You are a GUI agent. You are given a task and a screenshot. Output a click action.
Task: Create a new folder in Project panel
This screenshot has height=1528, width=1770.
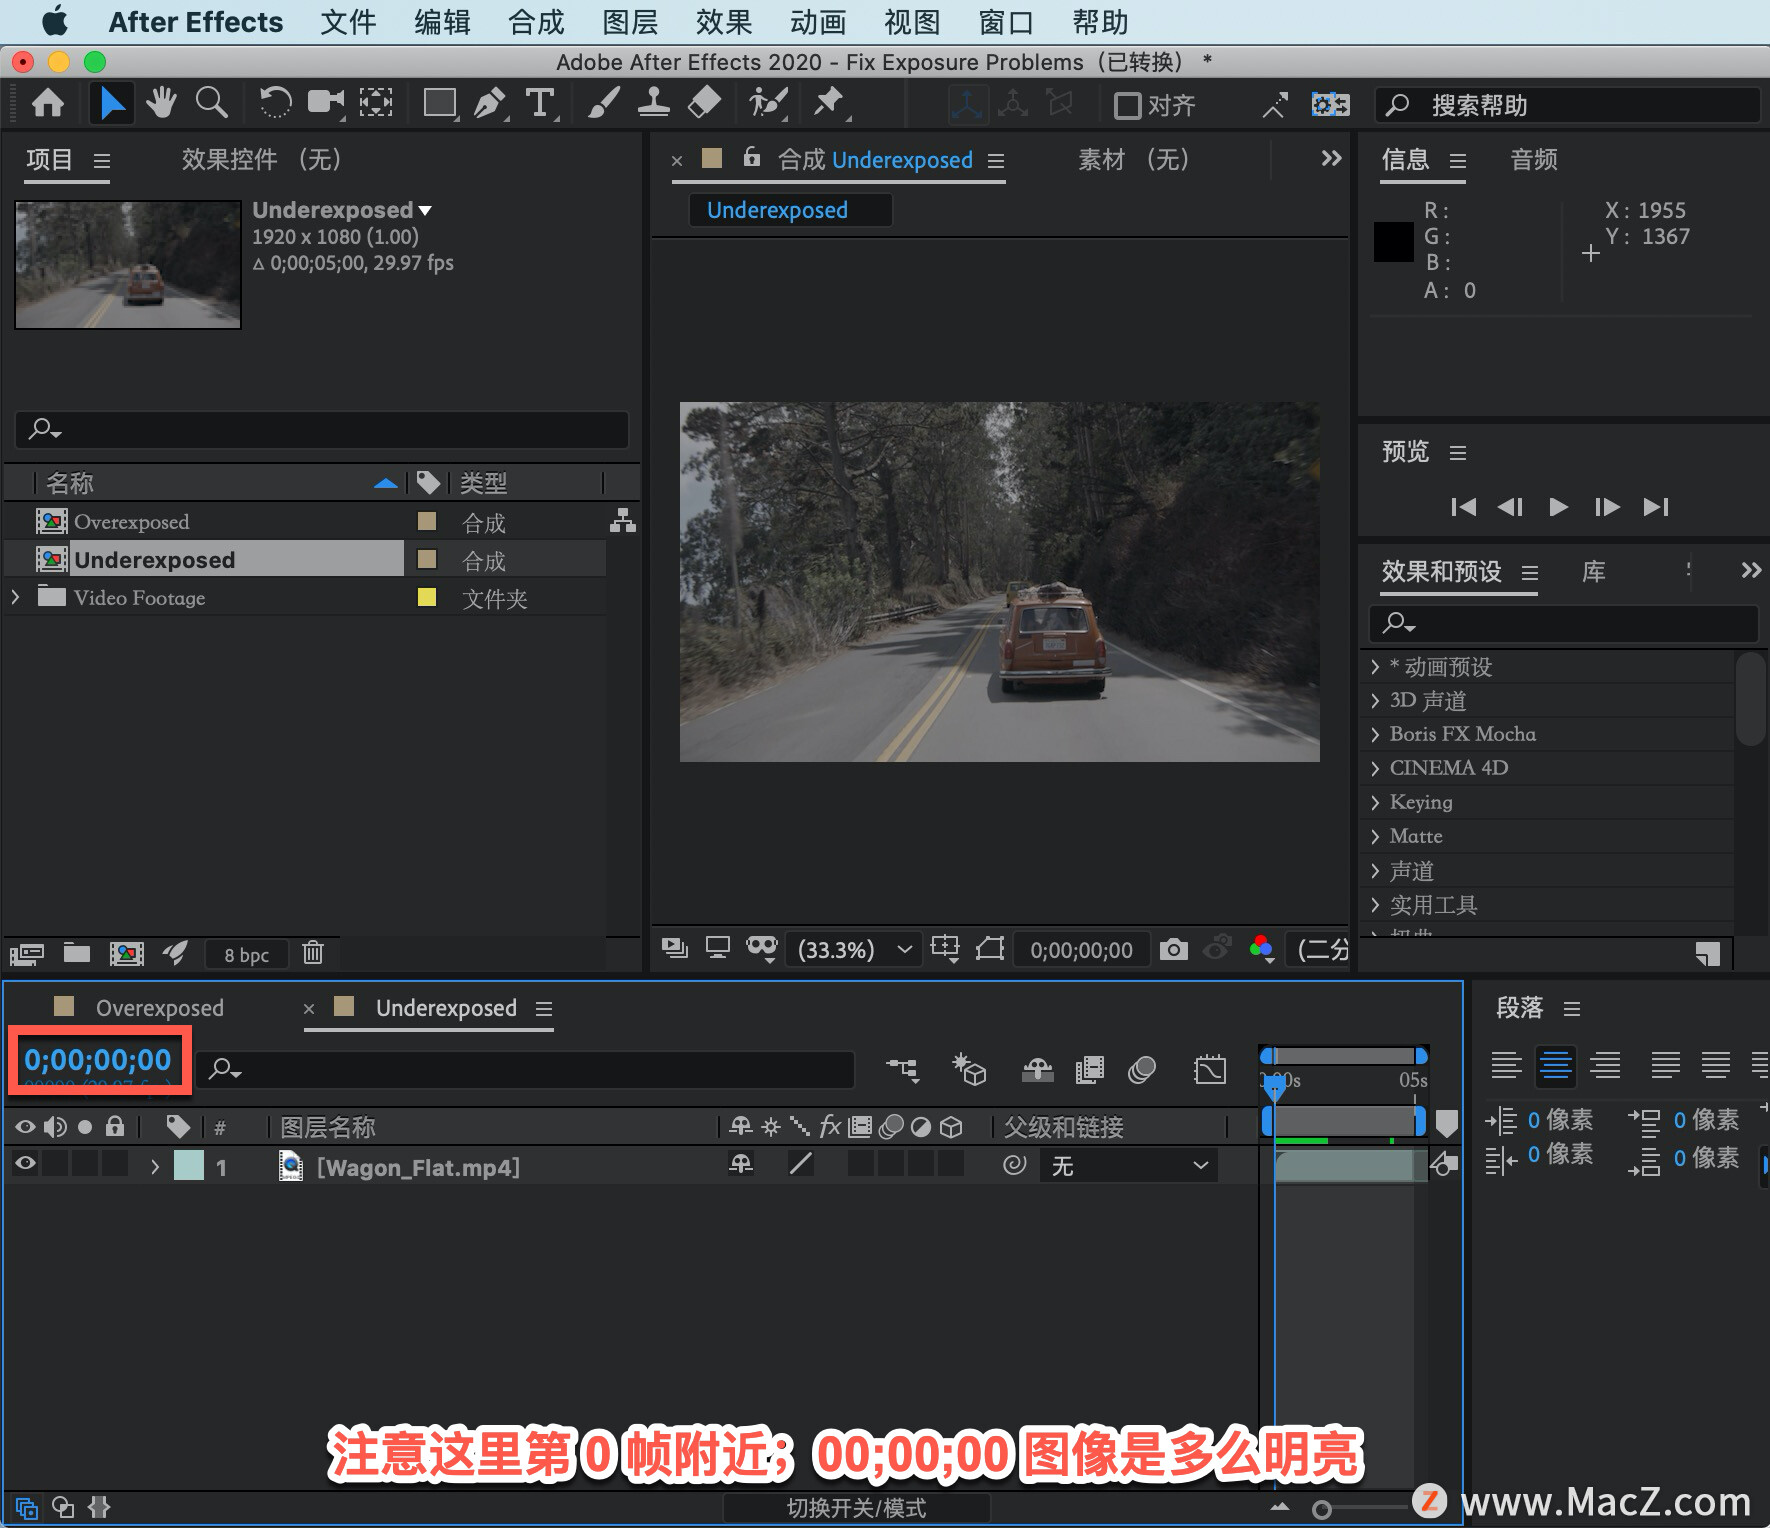point(77,953)
